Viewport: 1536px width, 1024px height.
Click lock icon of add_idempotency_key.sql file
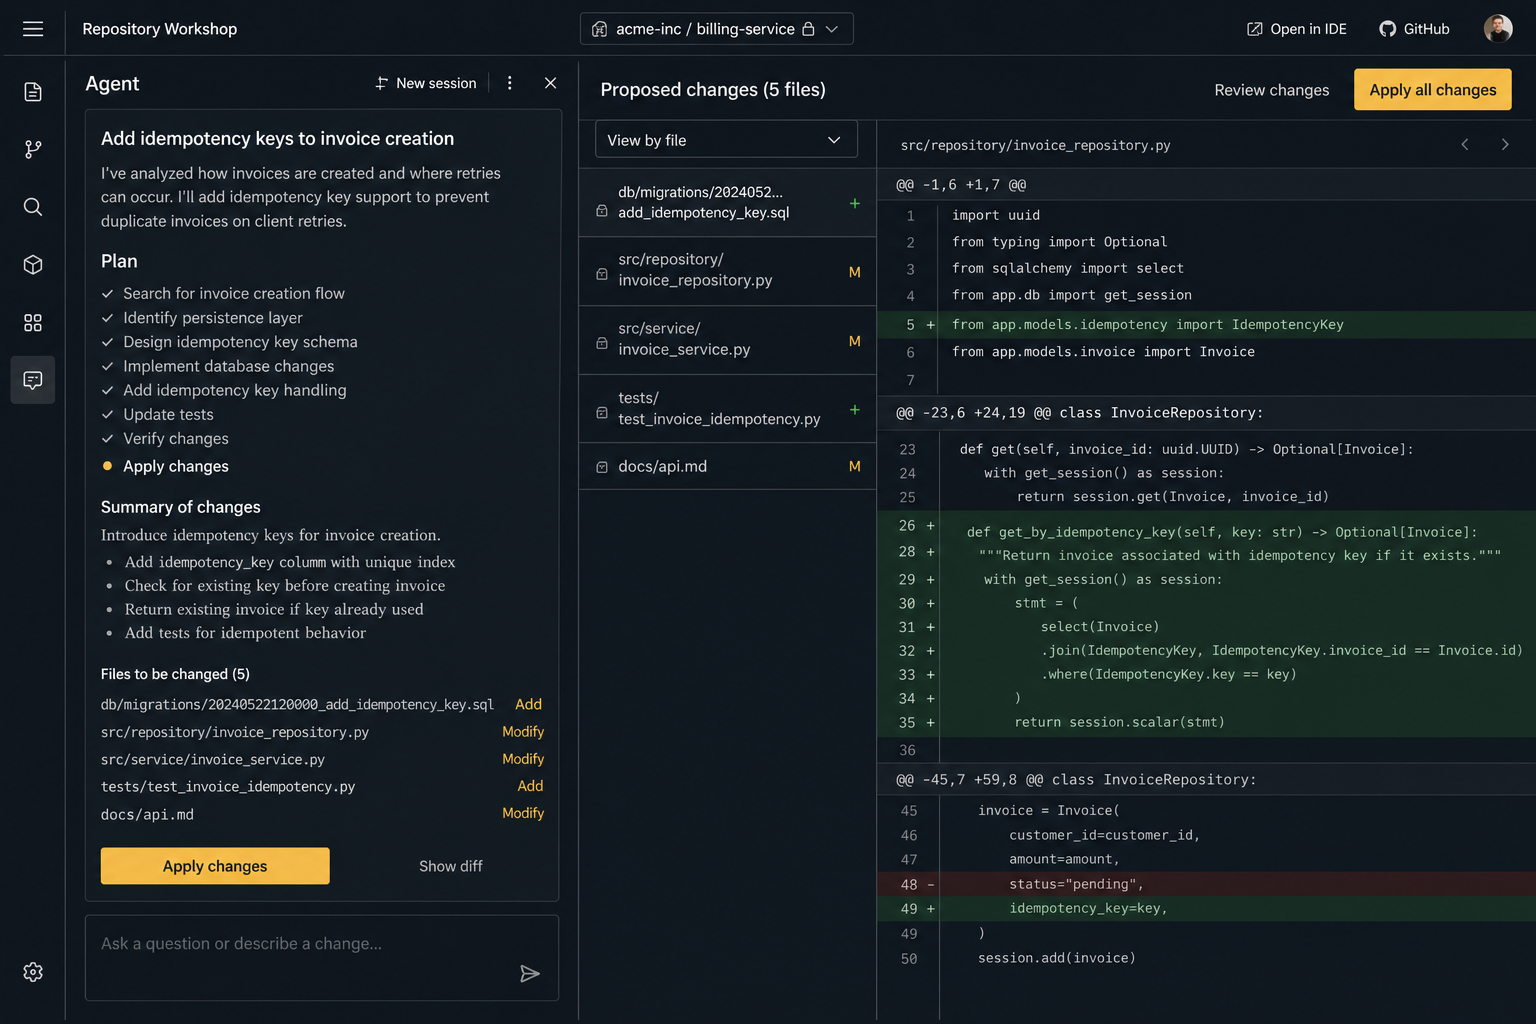602,211
